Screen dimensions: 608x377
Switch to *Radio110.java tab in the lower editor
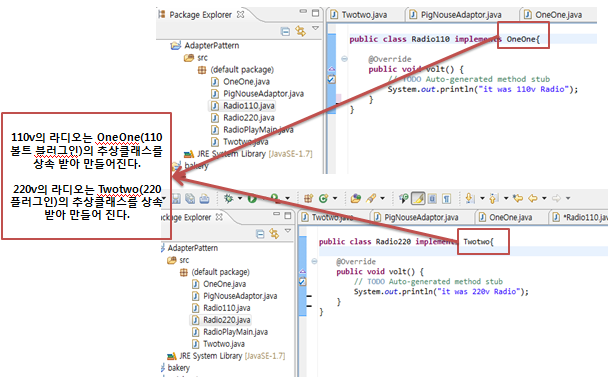[580, 217]
